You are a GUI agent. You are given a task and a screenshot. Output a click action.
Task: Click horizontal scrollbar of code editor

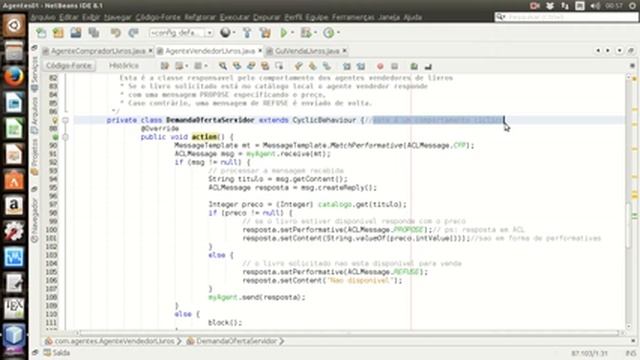tap(349, 333)
